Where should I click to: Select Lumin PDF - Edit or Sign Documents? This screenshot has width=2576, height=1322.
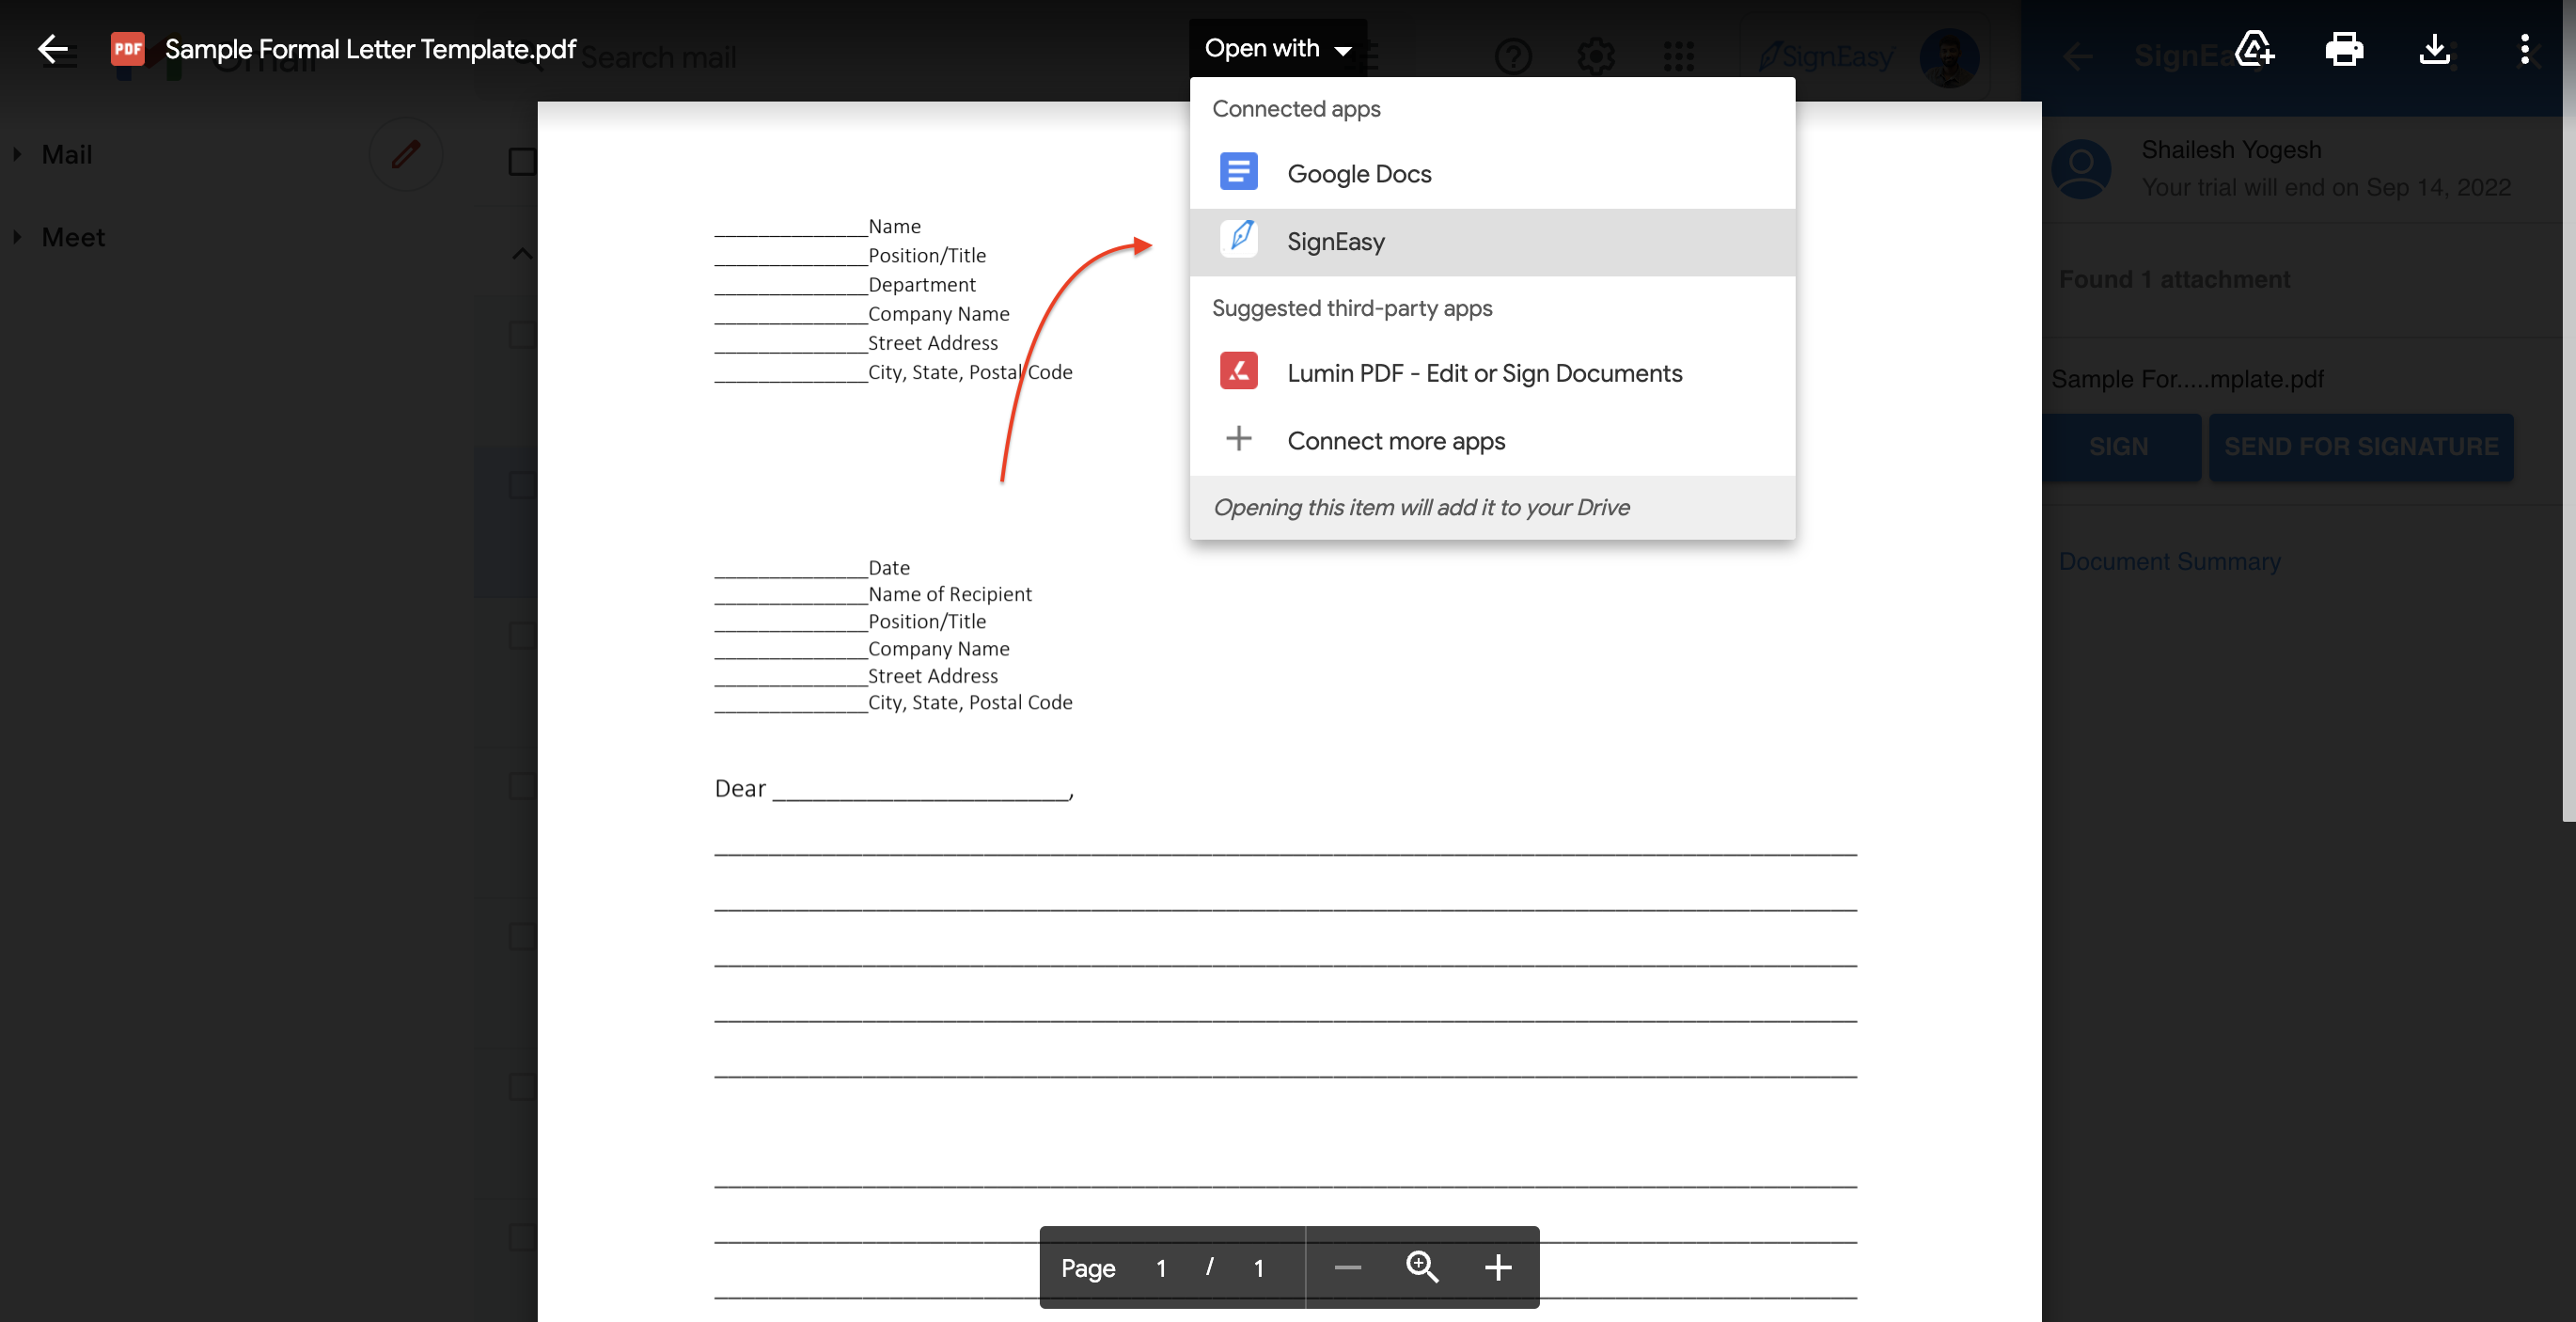click(1492, 373)
